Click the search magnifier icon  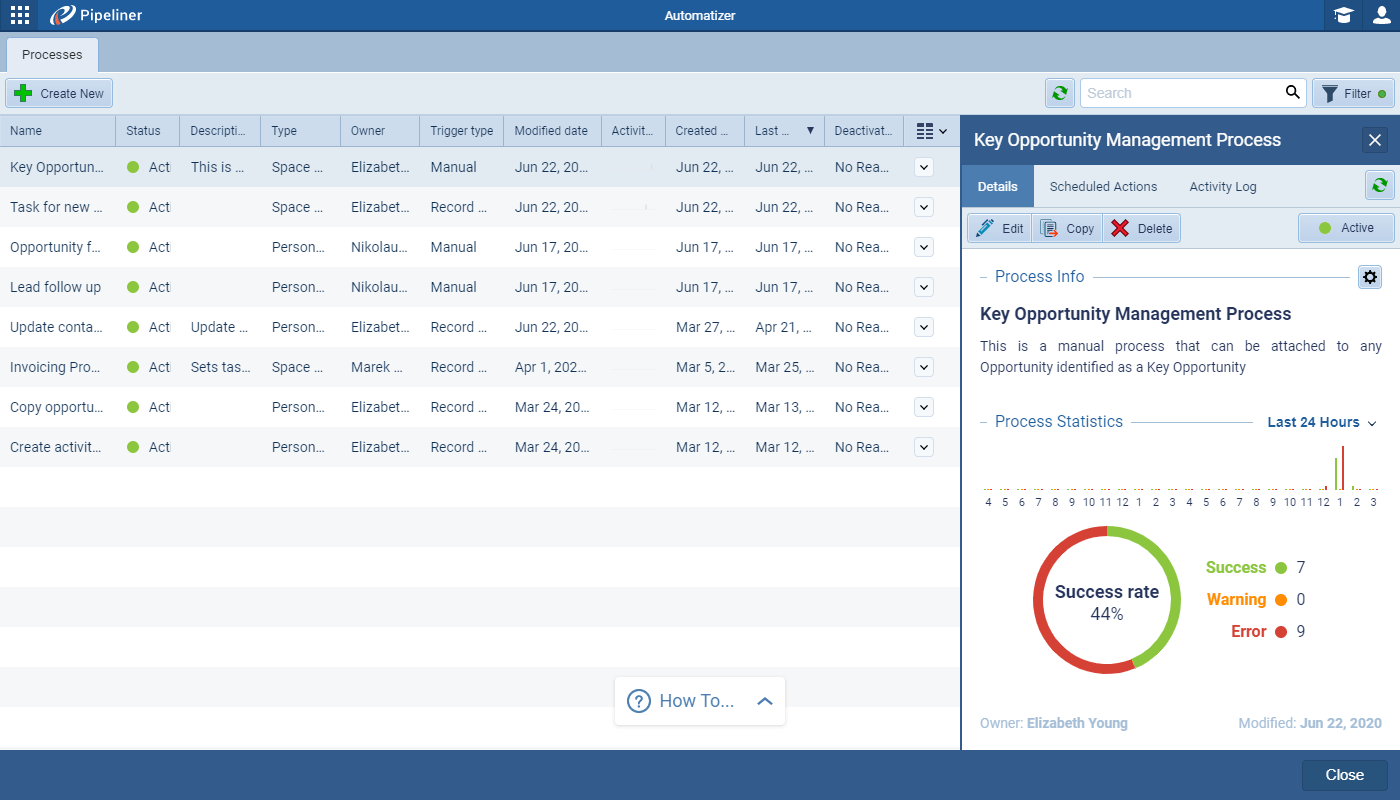click(1293, 93)
